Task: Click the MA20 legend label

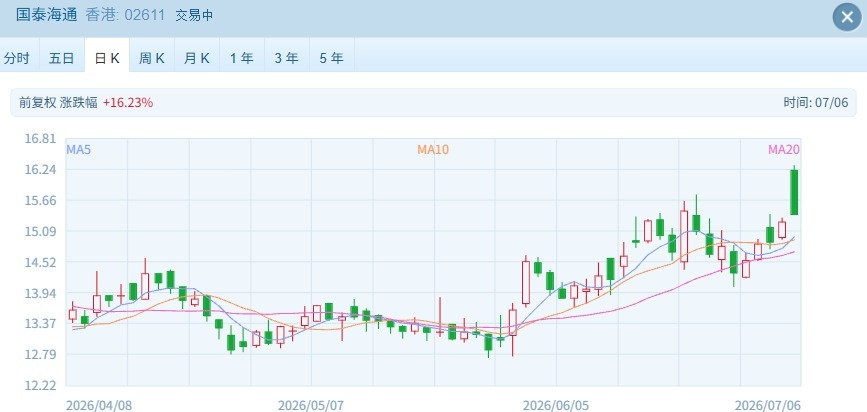Action: 784,149
